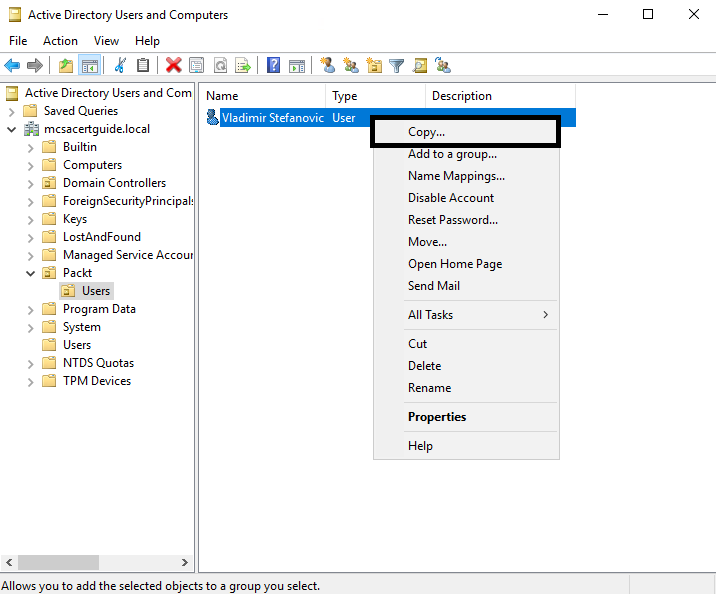This screenshot has width=716, height=594.
Task: Open Help via blue question mark icon
Action: coord(273,66)
